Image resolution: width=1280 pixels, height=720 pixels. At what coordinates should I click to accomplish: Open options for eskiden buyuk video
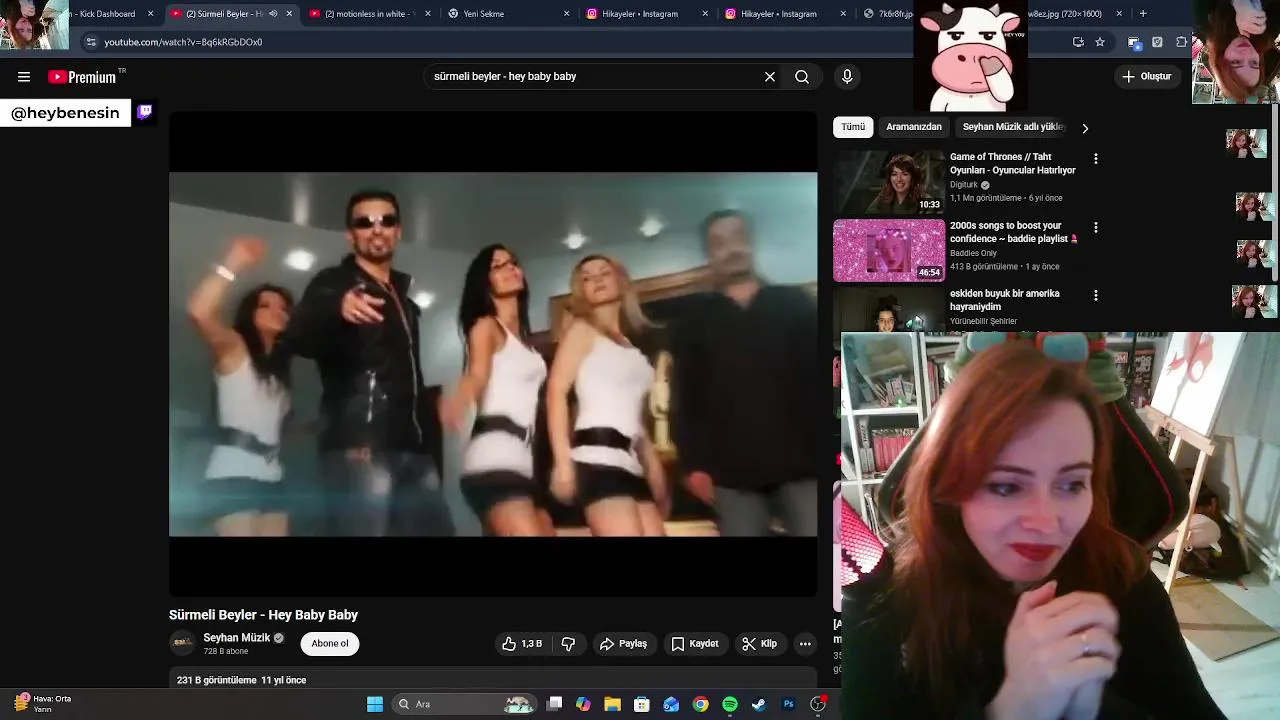coord(1096,296)
